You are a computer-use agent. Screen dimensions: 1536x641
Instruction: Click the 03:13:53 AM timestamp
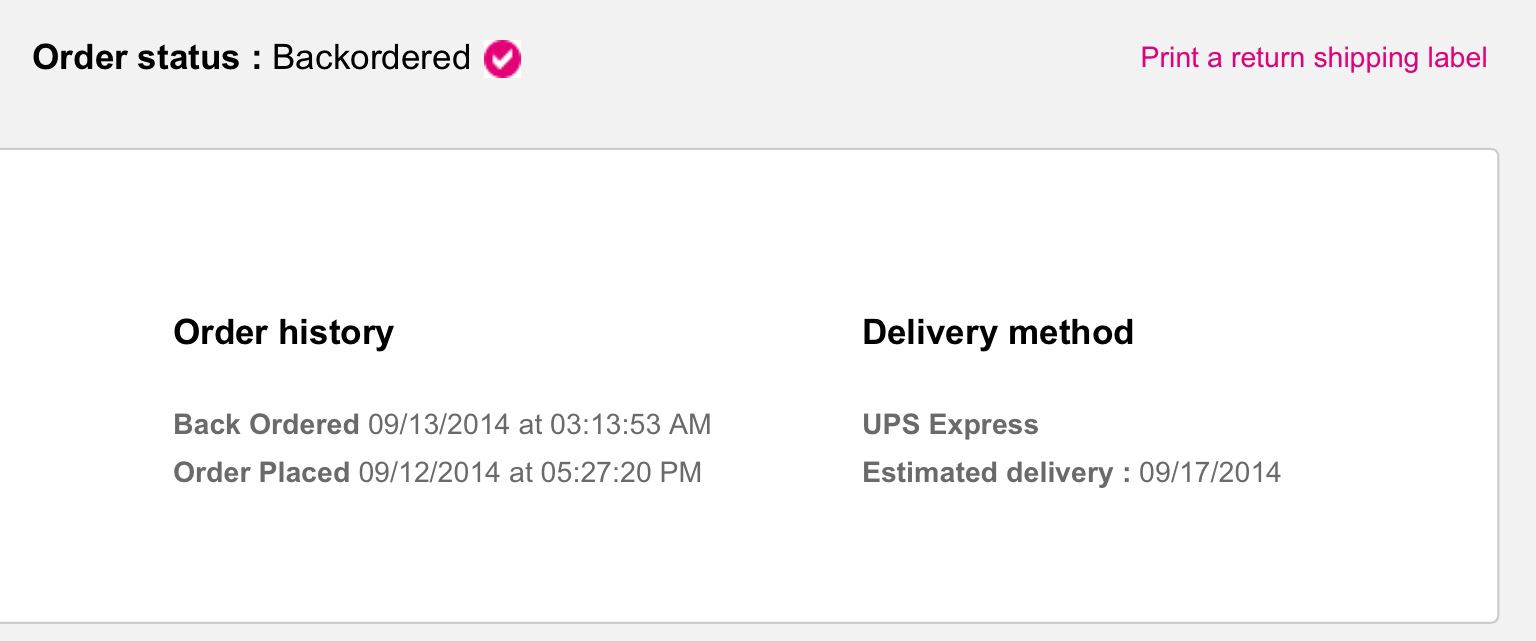[631, 424]
